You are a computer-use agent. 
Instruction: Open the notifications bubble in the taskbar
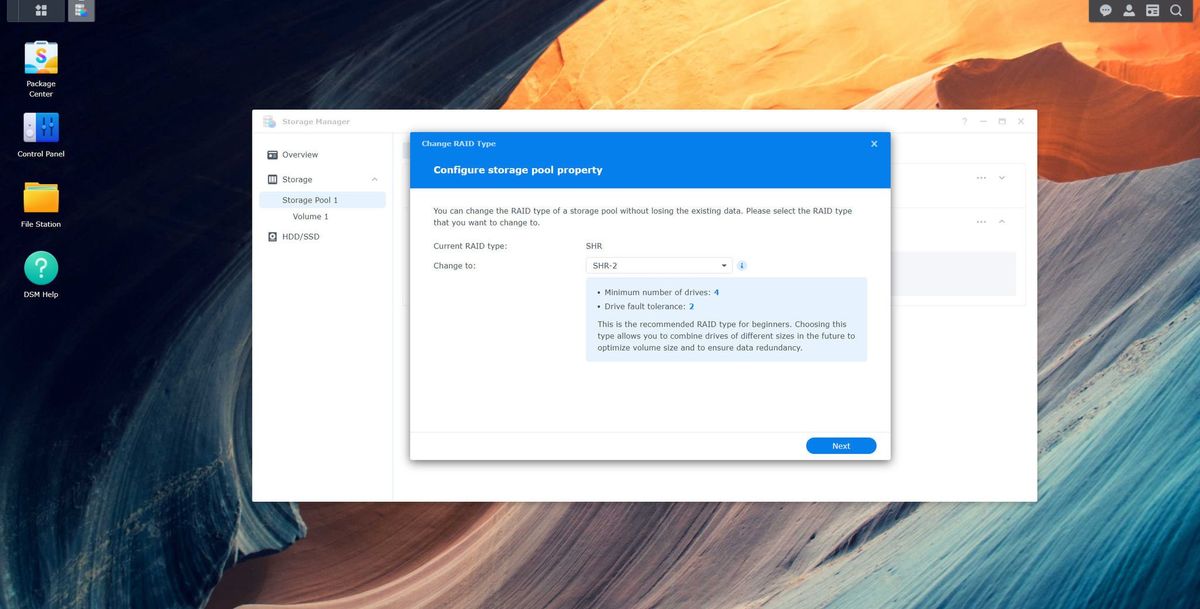(1105, 10)
